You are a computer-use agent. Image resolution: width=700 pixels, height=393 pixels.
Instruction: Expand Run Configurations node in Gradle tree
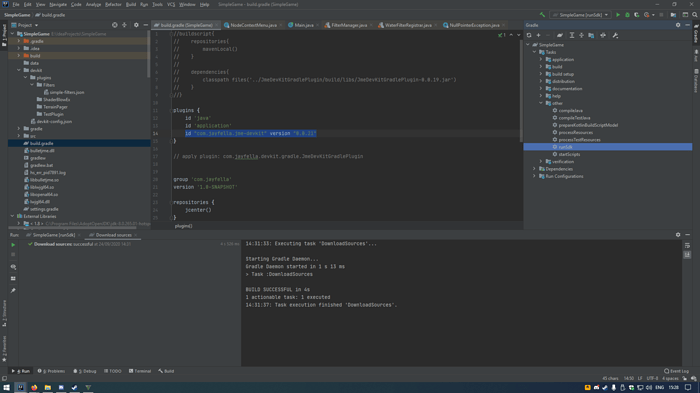[x=534, y=176]
